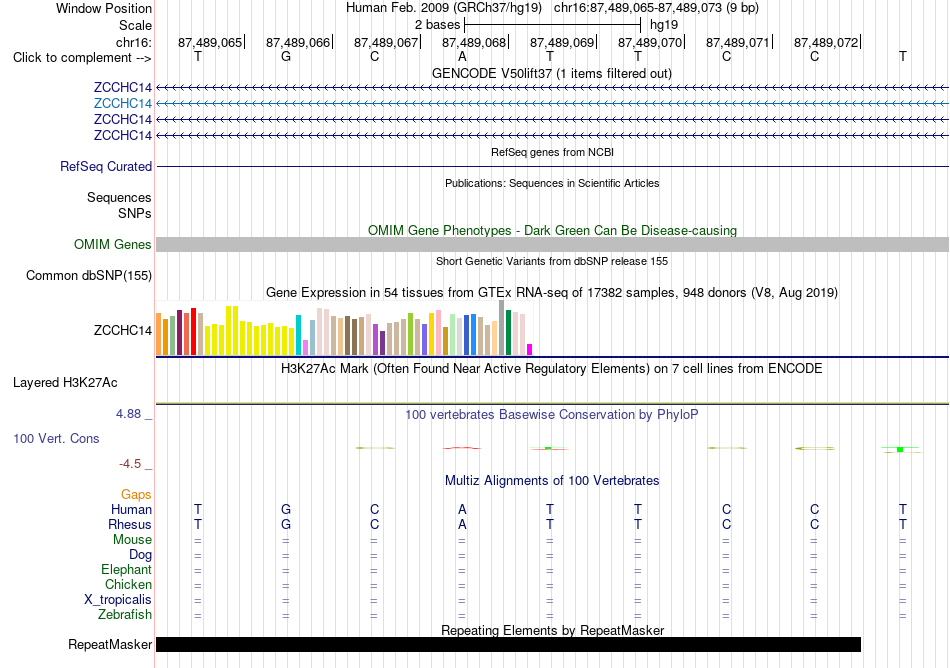Click the orange 'Gaps' row label

click(136, 495)
